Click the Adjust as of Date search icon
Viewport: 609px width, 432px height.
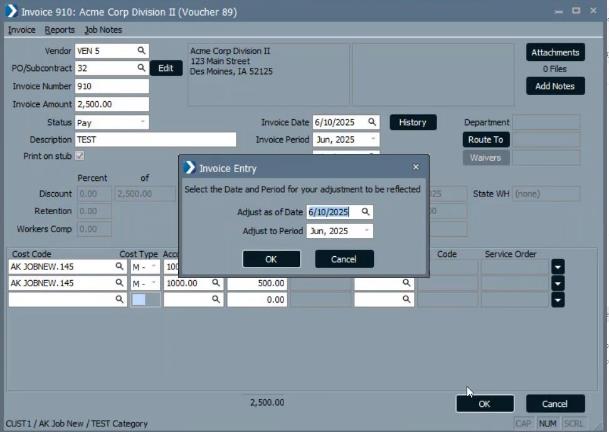(x=366, y=212)
